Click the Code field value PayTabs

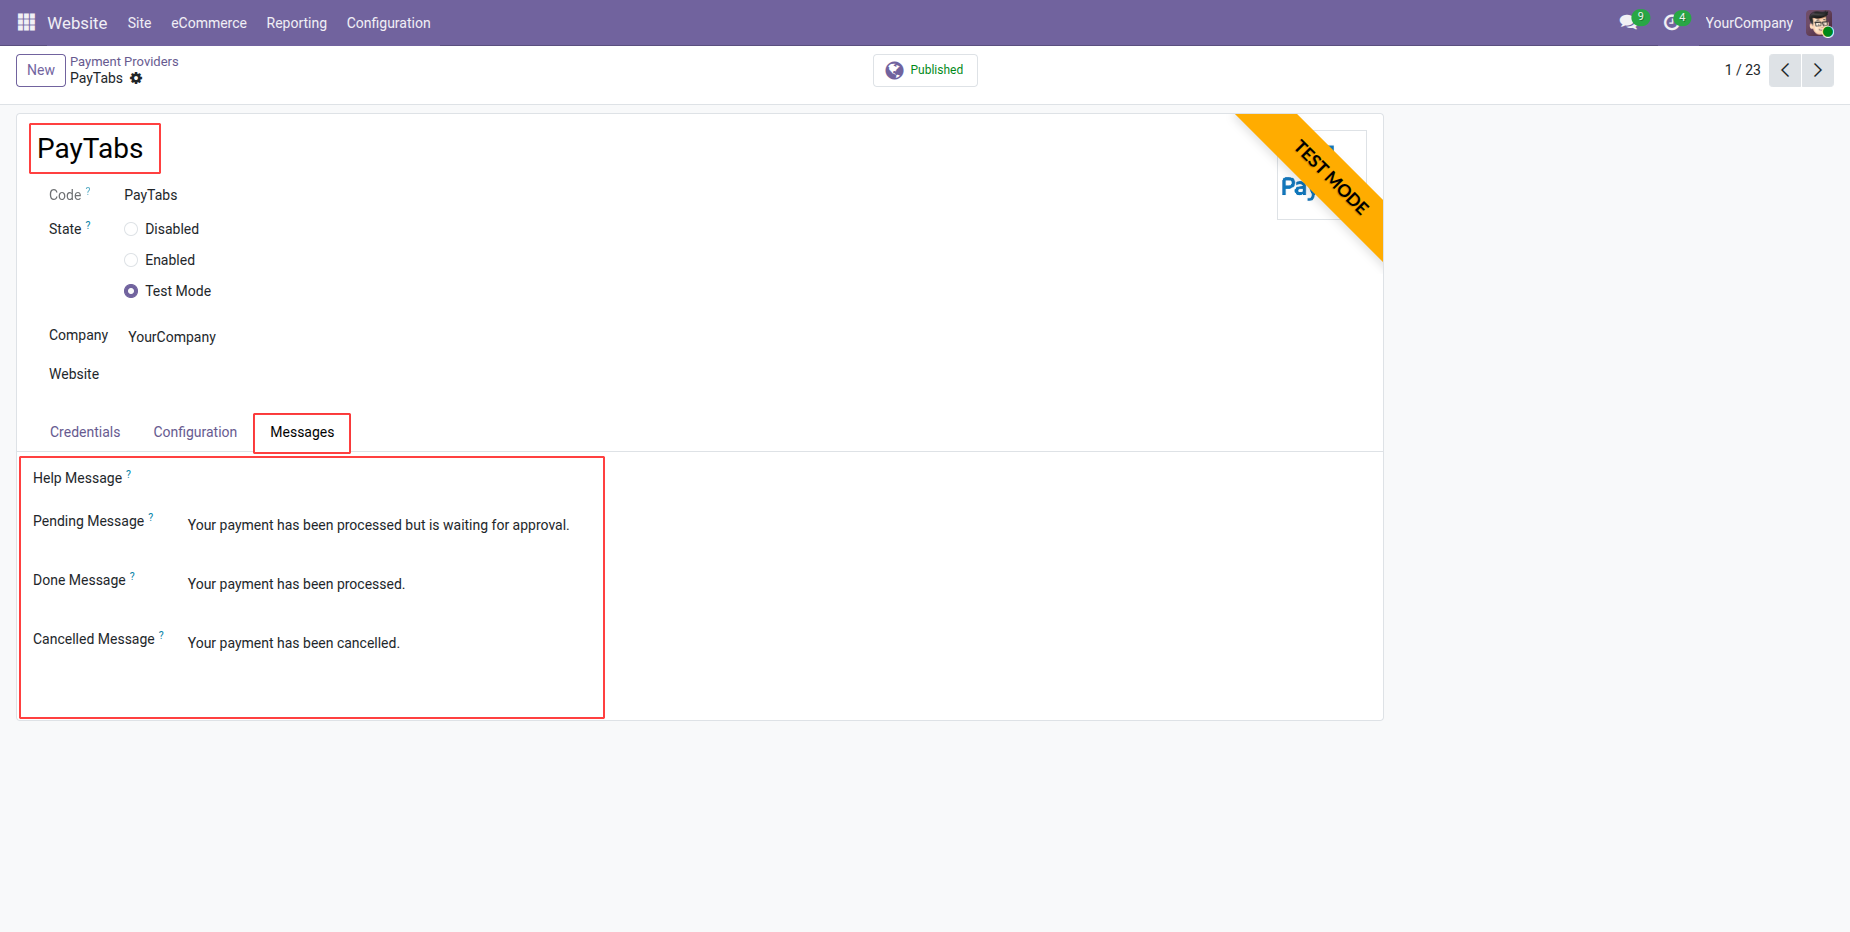click(151, 195)
